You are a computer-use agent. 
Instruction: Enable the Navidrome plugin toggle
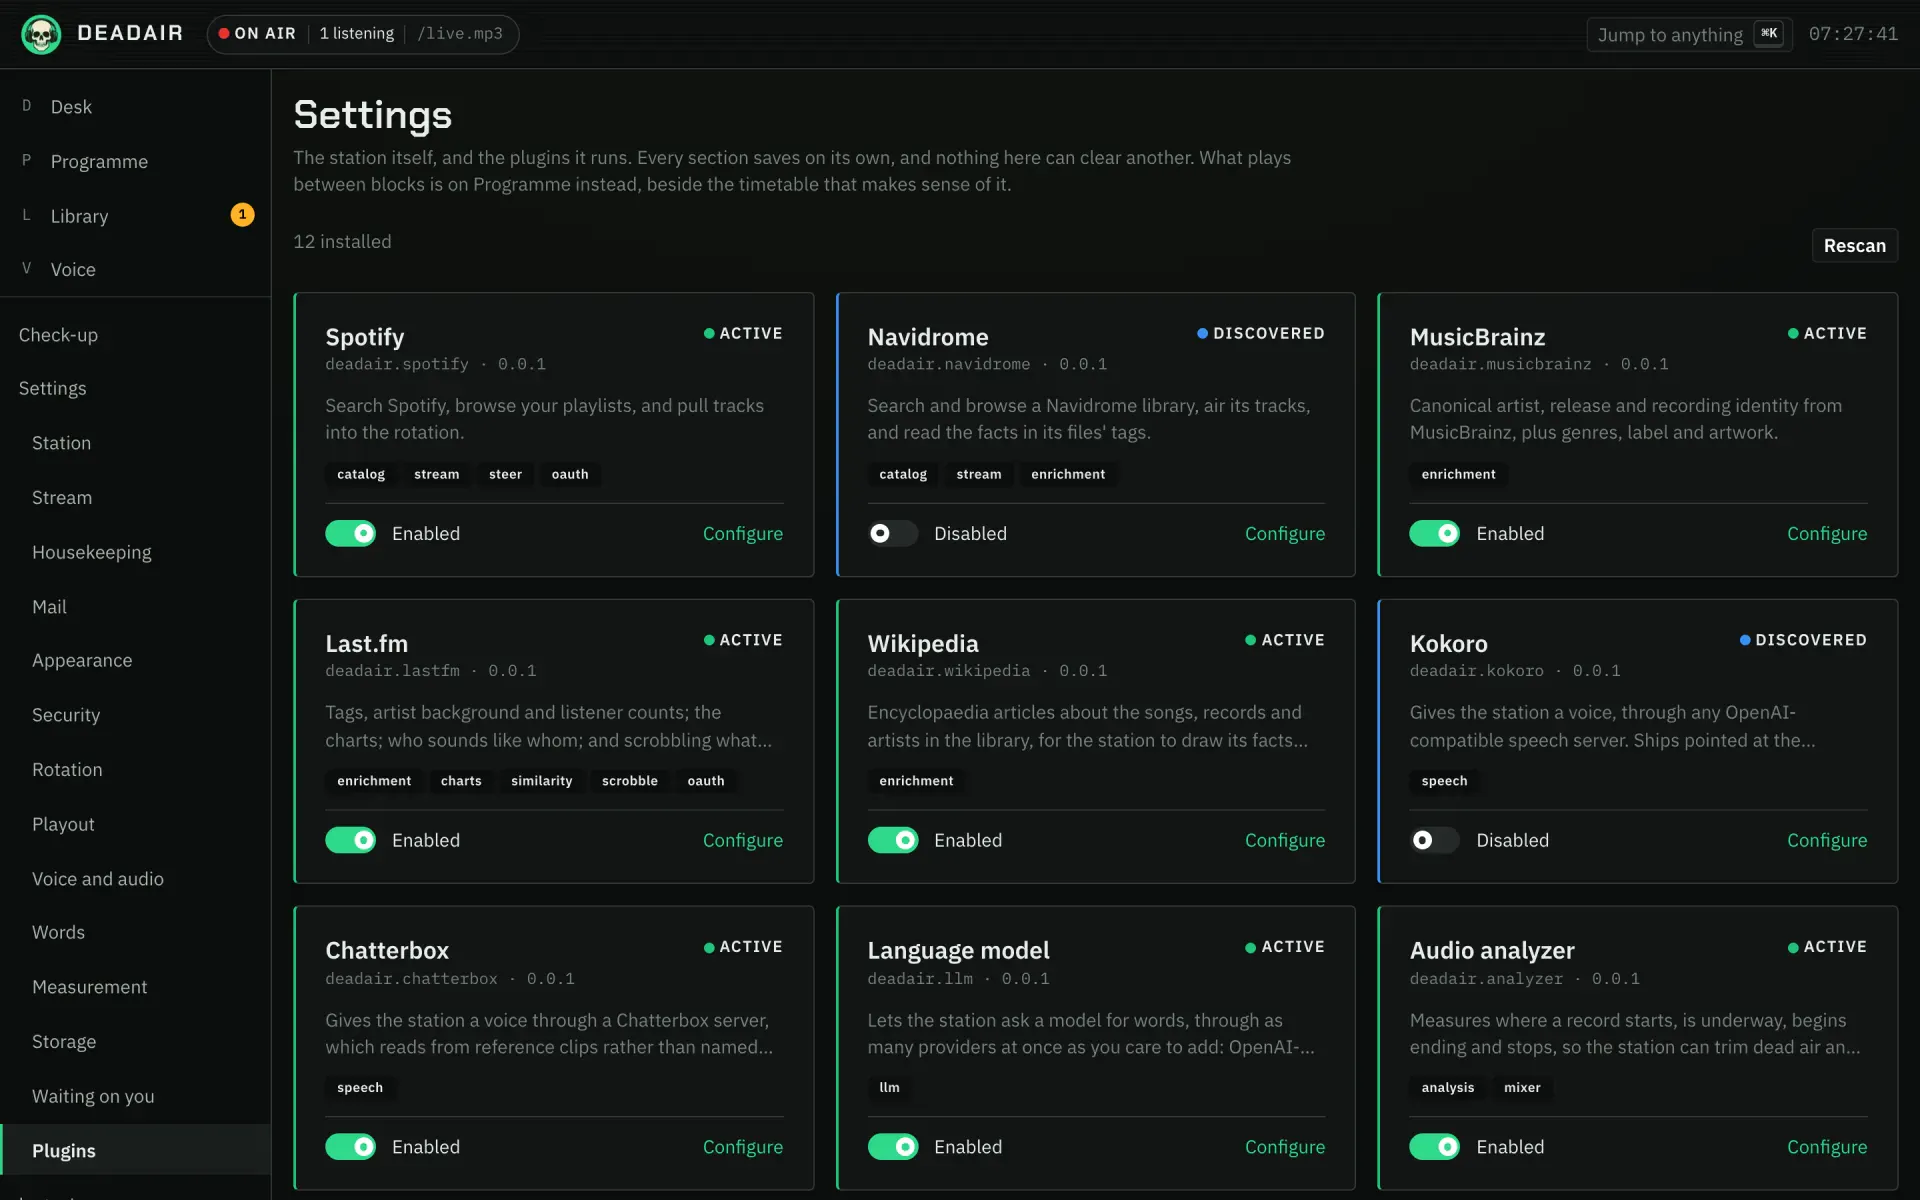point(893,534)
